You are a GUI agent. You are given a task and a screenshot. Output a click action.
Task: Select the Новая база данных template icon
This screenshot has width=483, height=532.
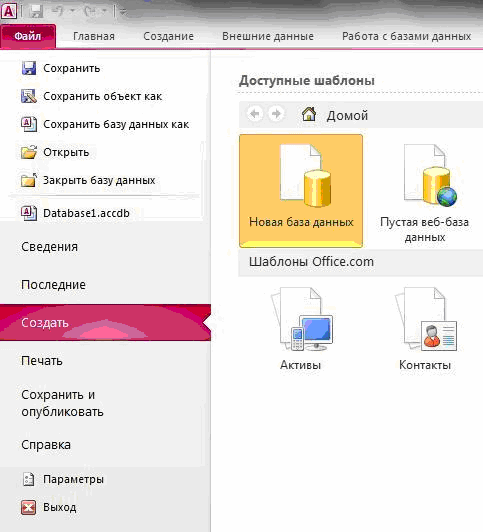point(305,175)
